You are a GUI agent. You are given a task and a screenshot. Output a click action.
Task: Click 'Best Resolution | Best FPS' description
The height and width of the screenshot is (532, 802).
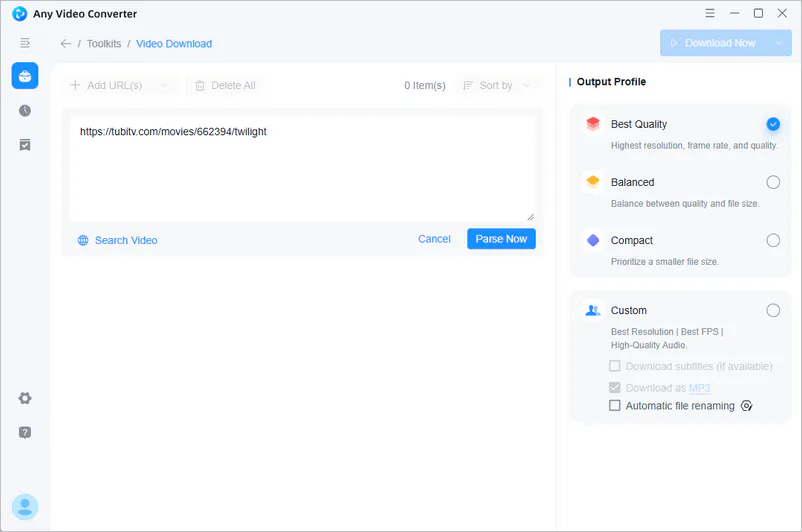(x=667, y=338)
